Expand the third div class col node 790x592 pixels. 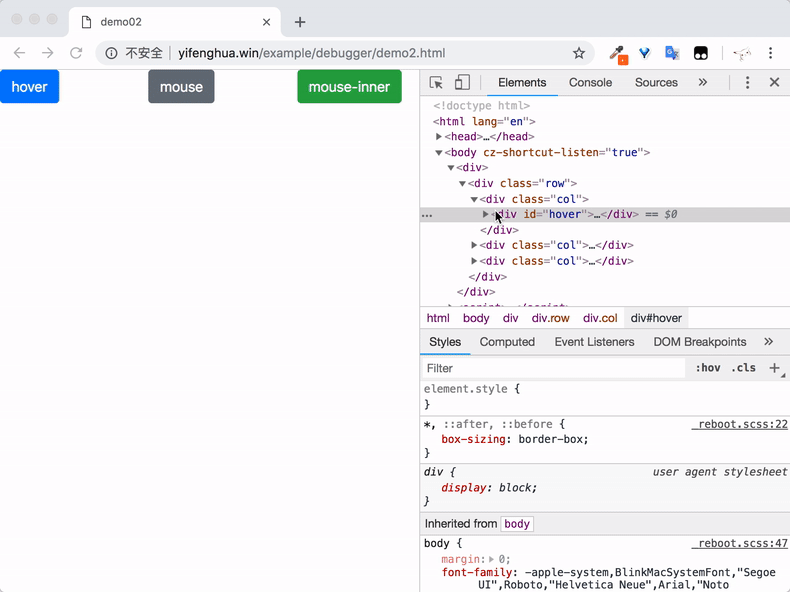(x=474, y=261)
